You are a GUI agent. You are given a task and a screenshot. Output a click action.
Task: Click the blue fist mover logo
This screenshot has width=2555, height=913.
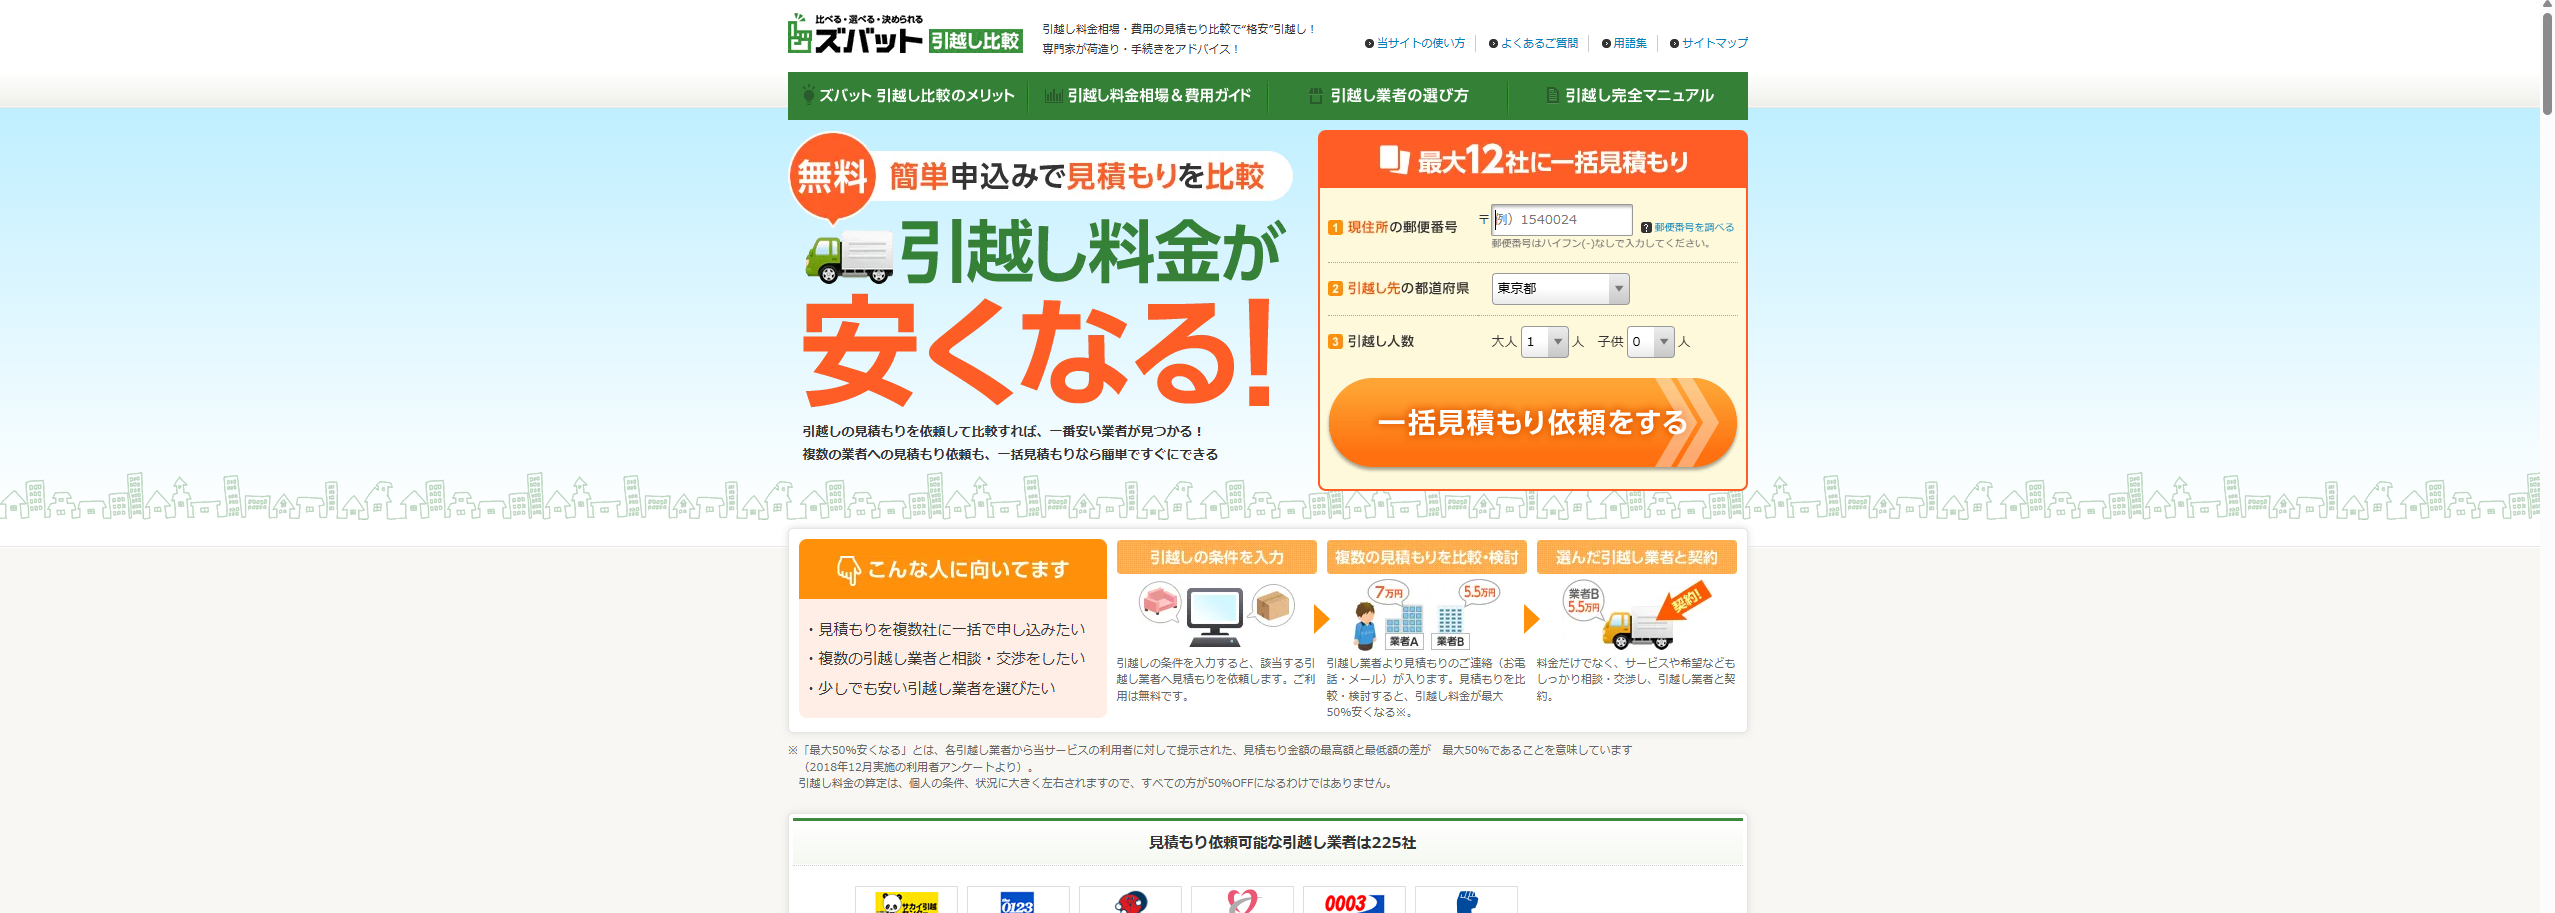[1466, 901]
